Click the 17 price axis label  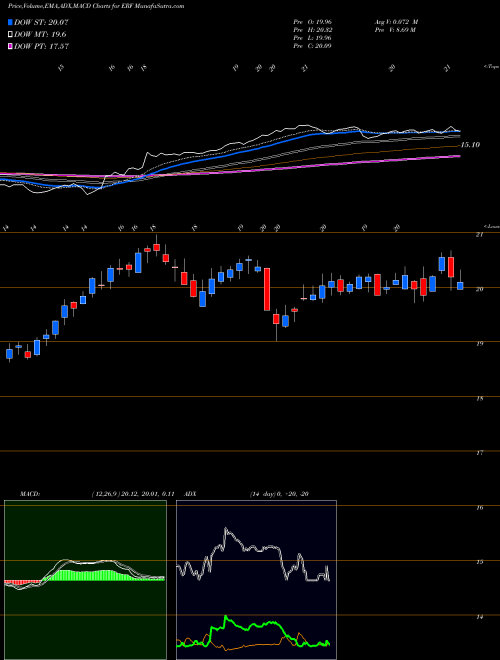click(x=479, y=452)
